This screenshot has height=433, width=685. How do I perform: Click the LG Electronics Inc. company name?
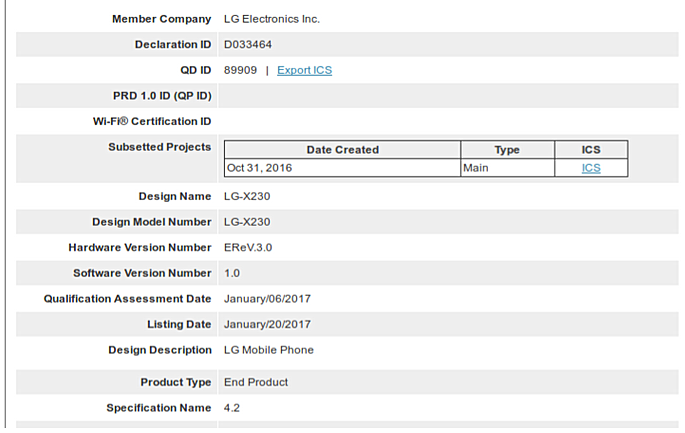click(272, 19)
